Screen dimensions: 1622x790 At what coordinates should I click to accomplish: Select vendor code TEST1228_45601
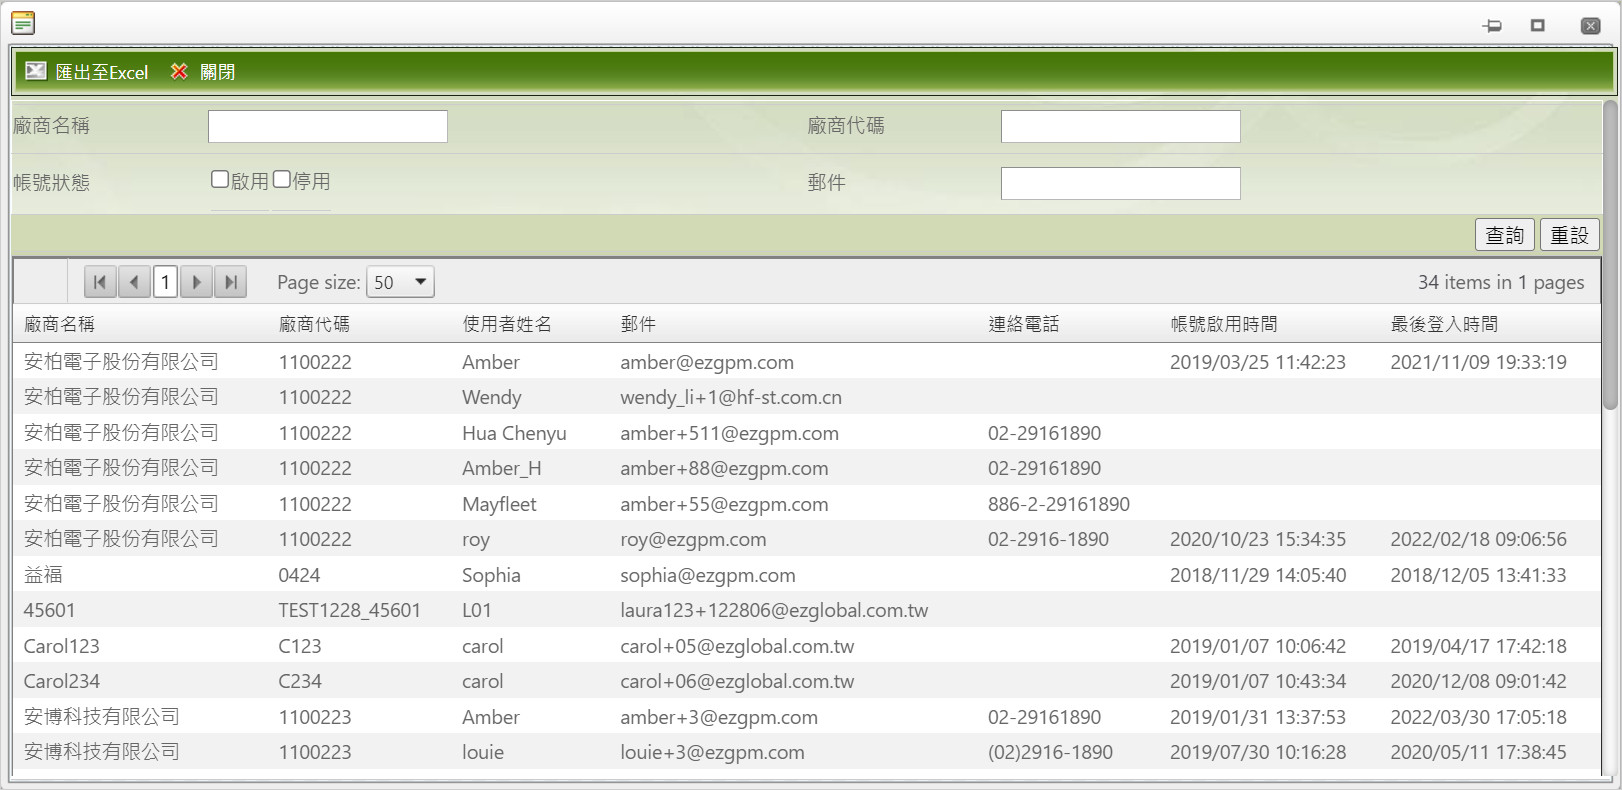(349, 610)
